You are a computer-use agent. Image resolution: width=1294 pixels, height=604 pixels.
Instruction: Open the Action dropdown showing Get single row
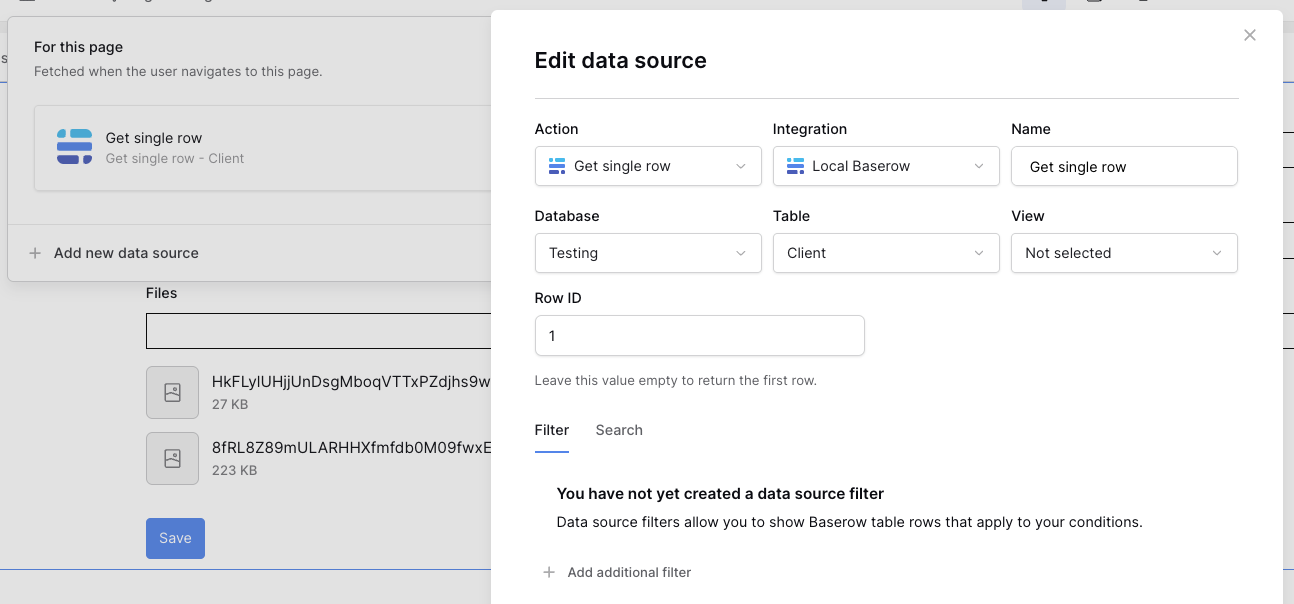(647, 166)
